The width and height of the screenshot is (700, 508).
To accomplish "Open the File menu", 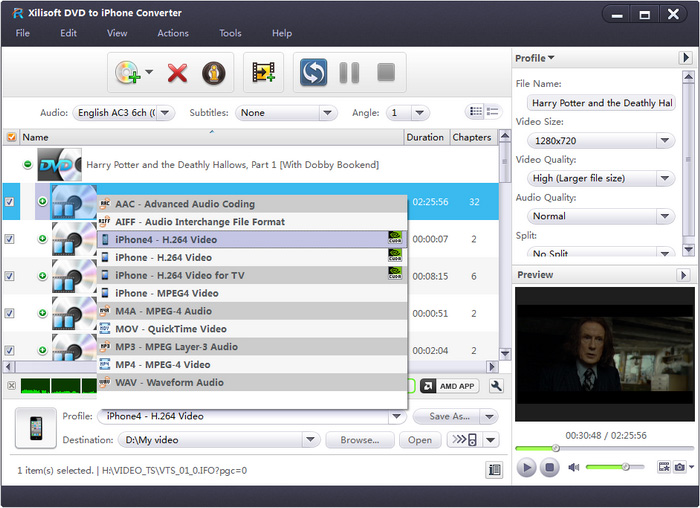I will (23, 33).
